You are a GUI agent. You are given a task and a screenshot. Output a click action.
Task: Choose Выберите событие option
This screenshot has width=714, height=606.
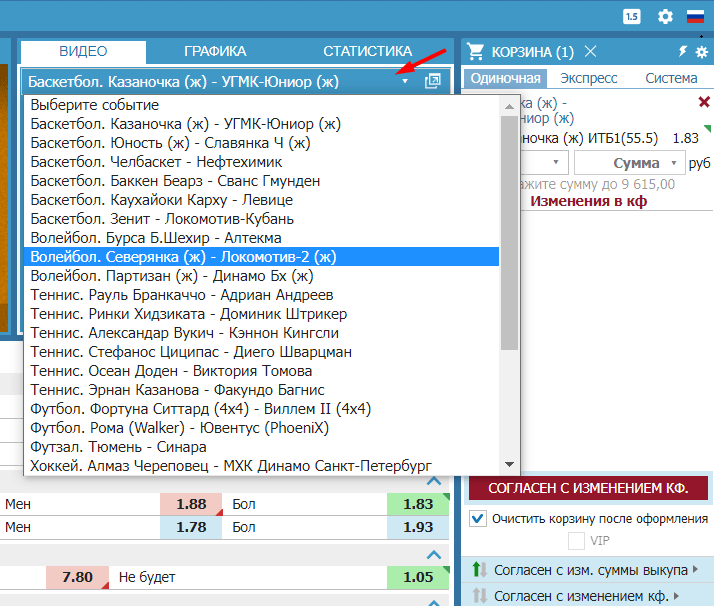pos(261,105)
